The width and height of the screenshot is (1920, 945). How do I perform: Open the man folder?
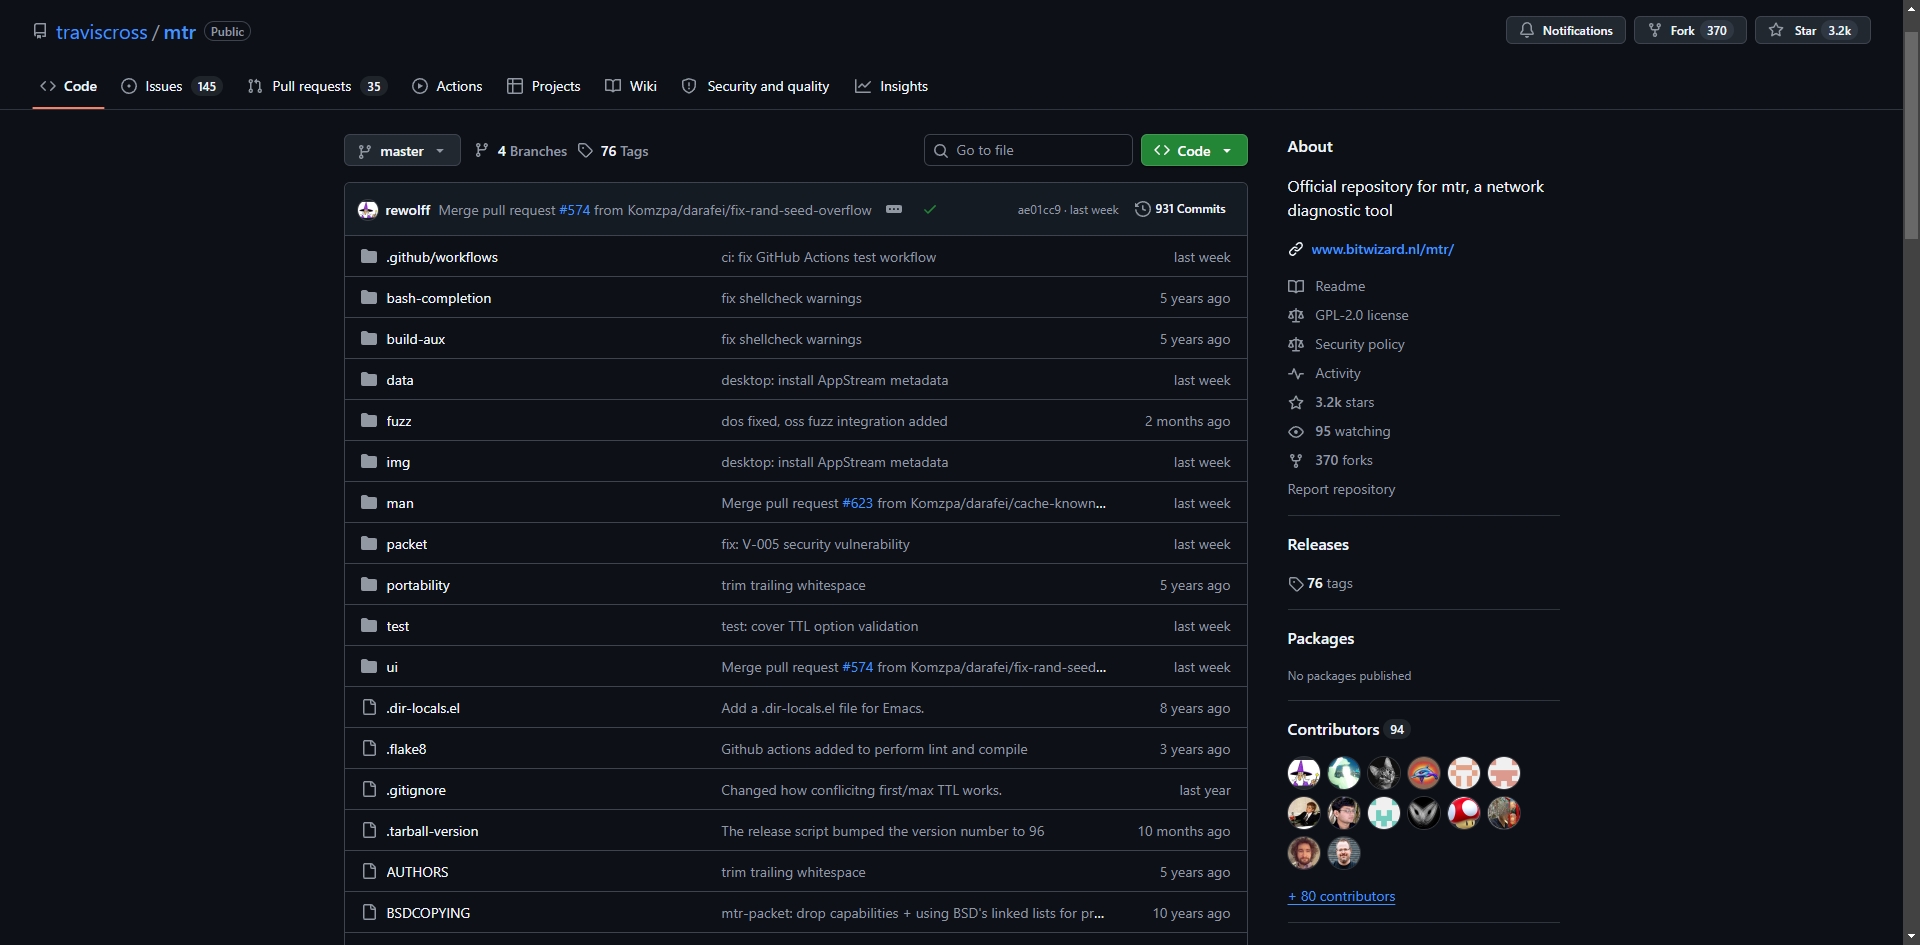point(400,503)
